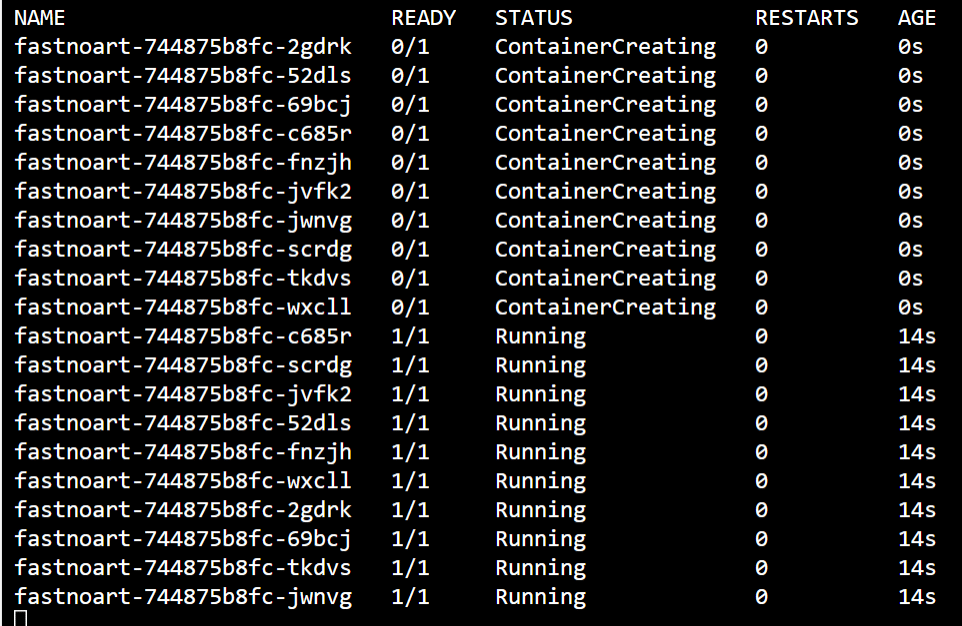Click ContainerCreating status of pod 69bcj

(605, 104)
